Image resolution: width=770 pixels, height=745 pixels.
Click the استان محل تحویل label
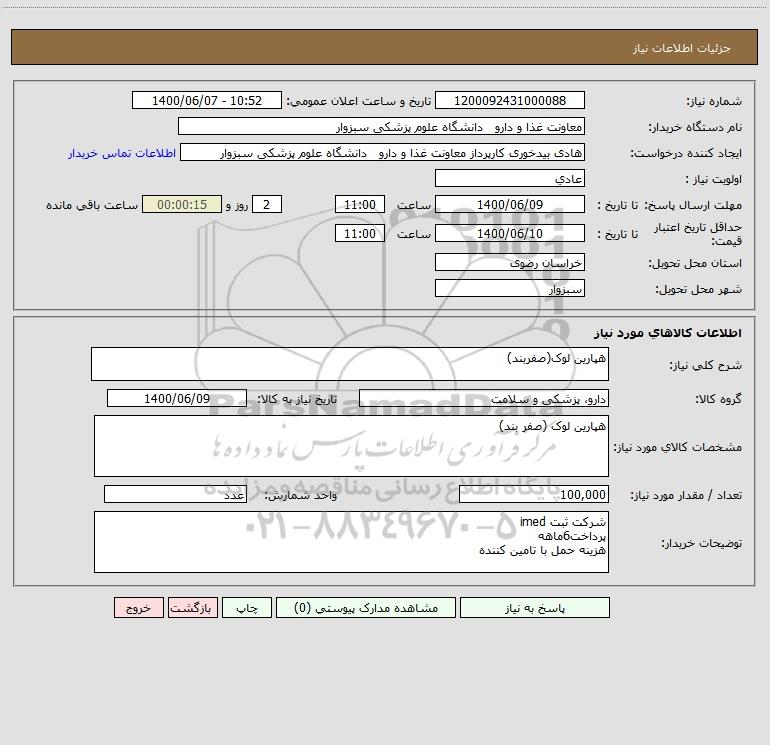(x=695, y=264)
